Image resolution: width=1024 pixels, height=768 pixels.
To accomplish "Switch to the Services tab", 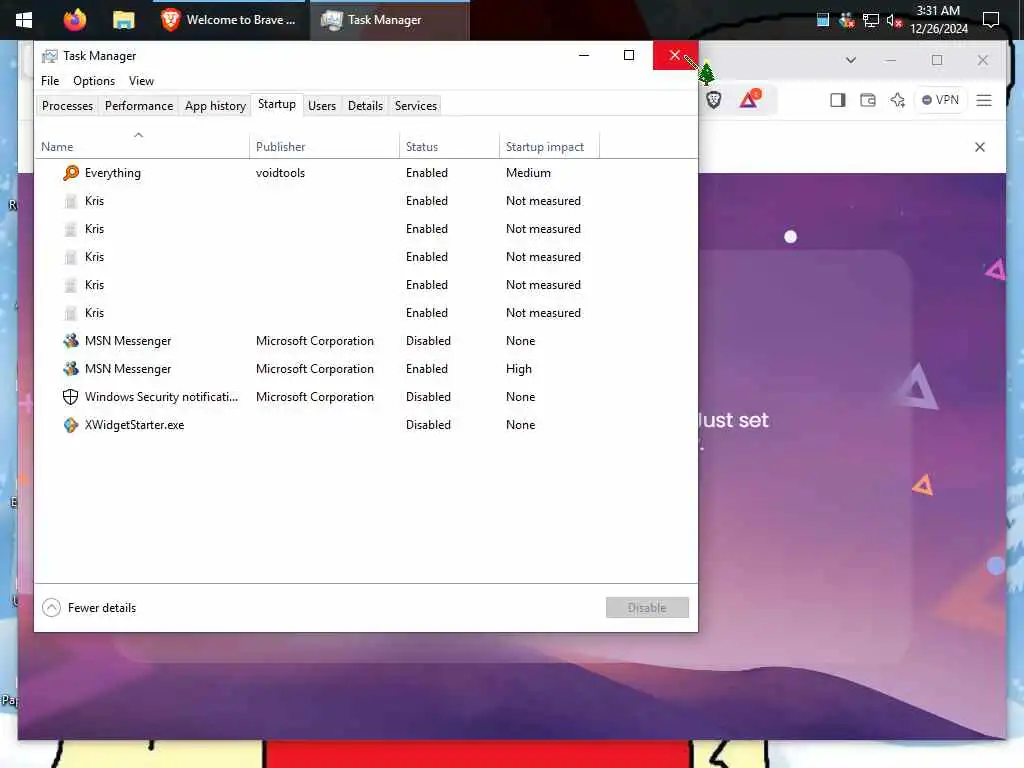I will click(415, 106).
